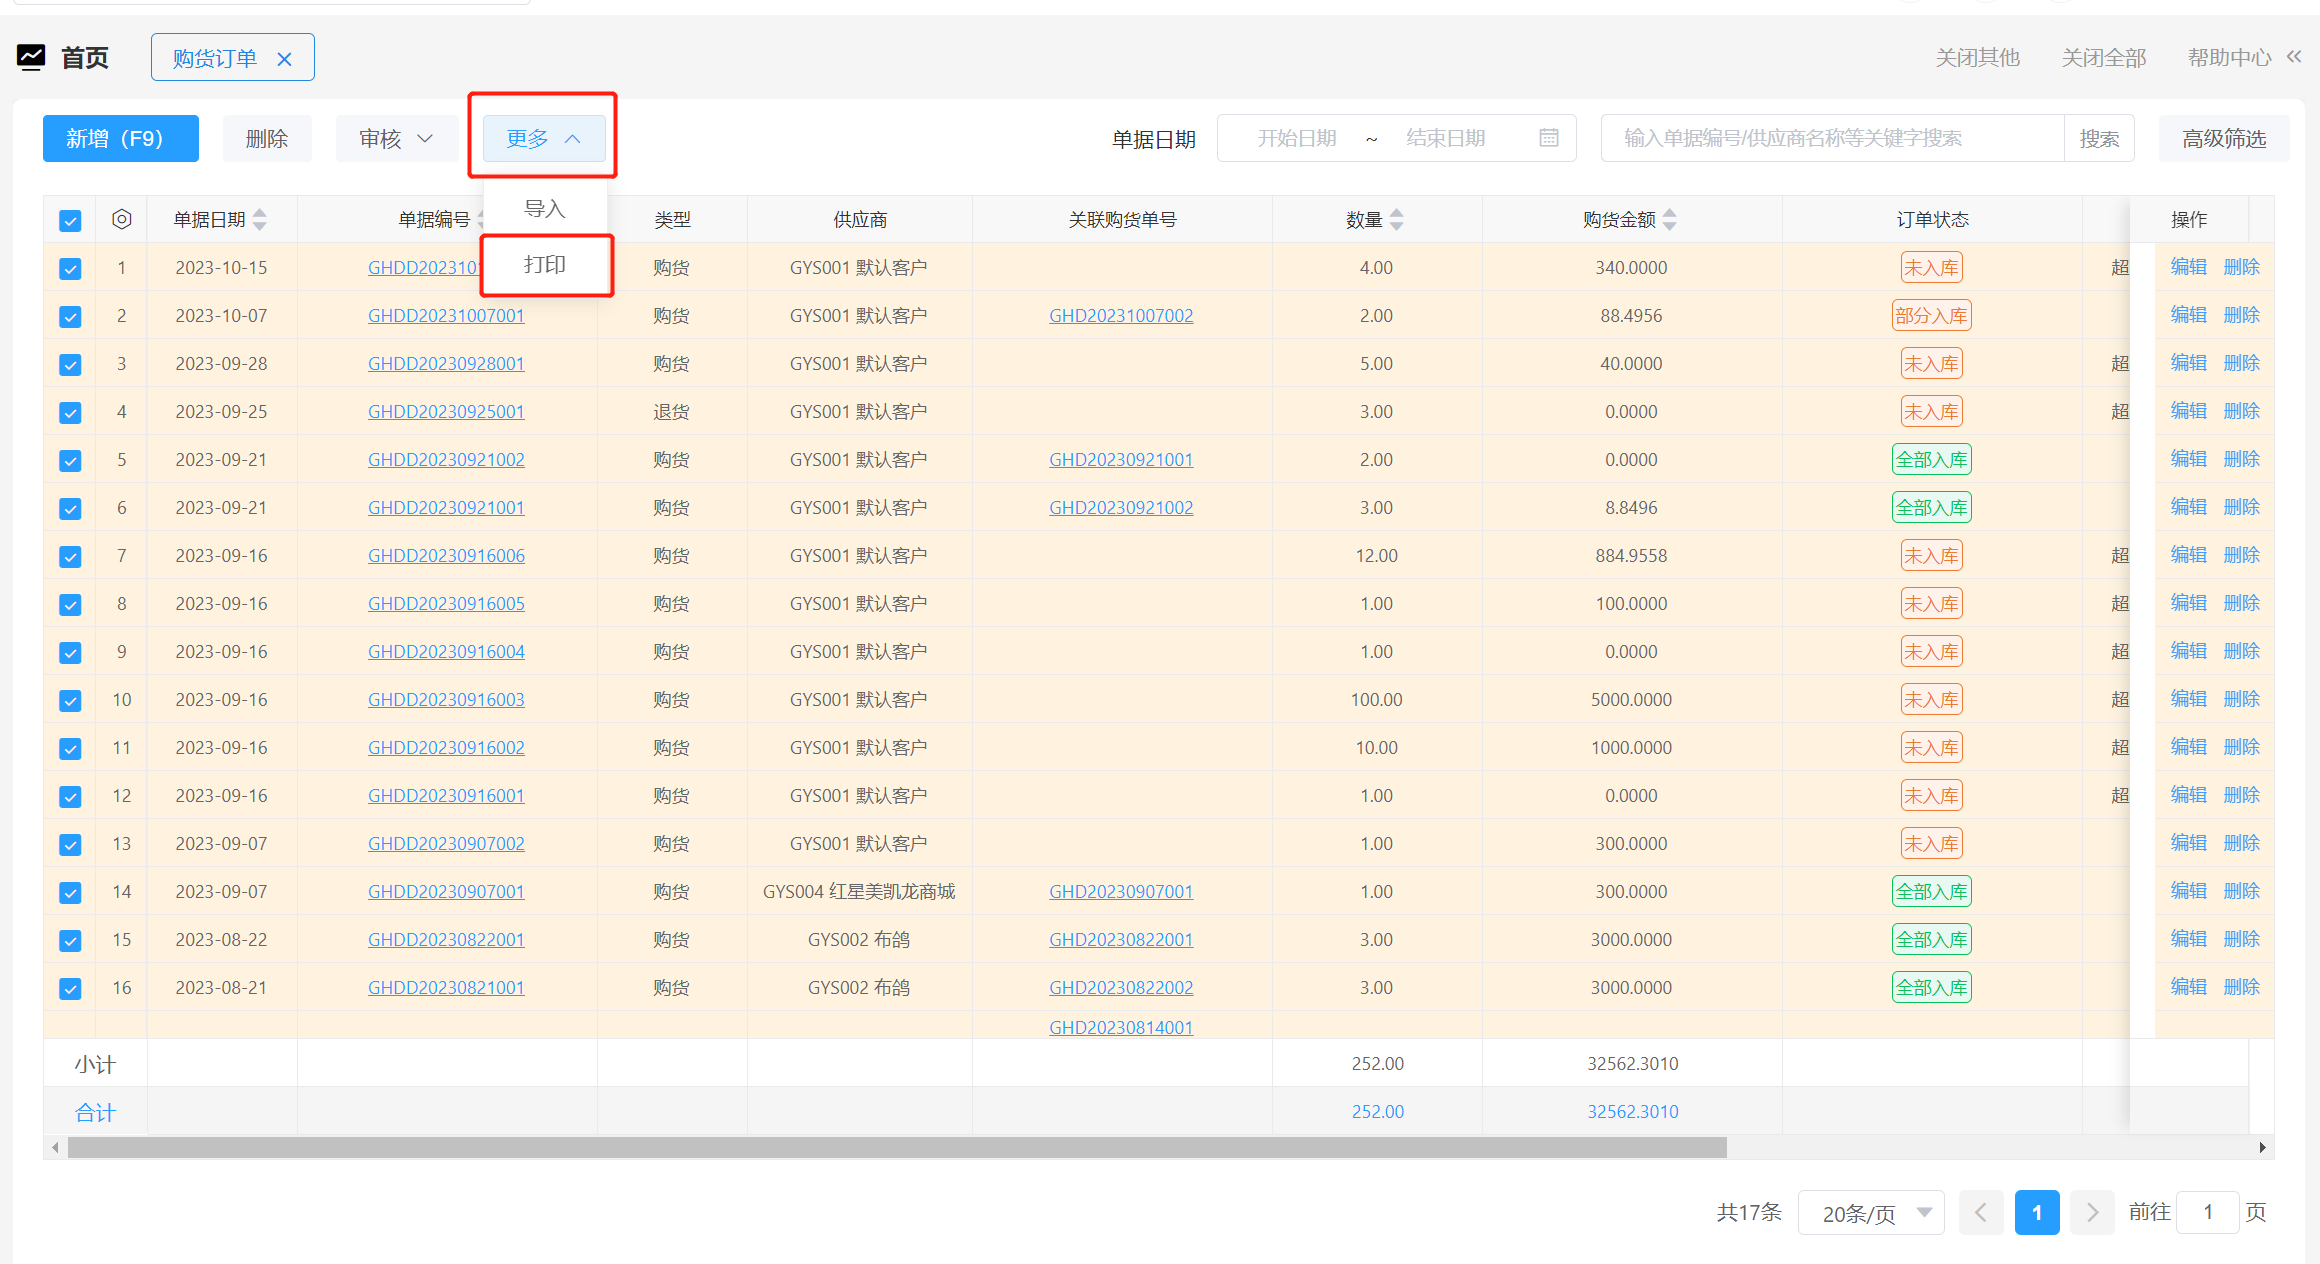Screen dimensions: 2320x1264
Task: Uncheck the select-all header checkbox
Action: [x=70, y=220]
